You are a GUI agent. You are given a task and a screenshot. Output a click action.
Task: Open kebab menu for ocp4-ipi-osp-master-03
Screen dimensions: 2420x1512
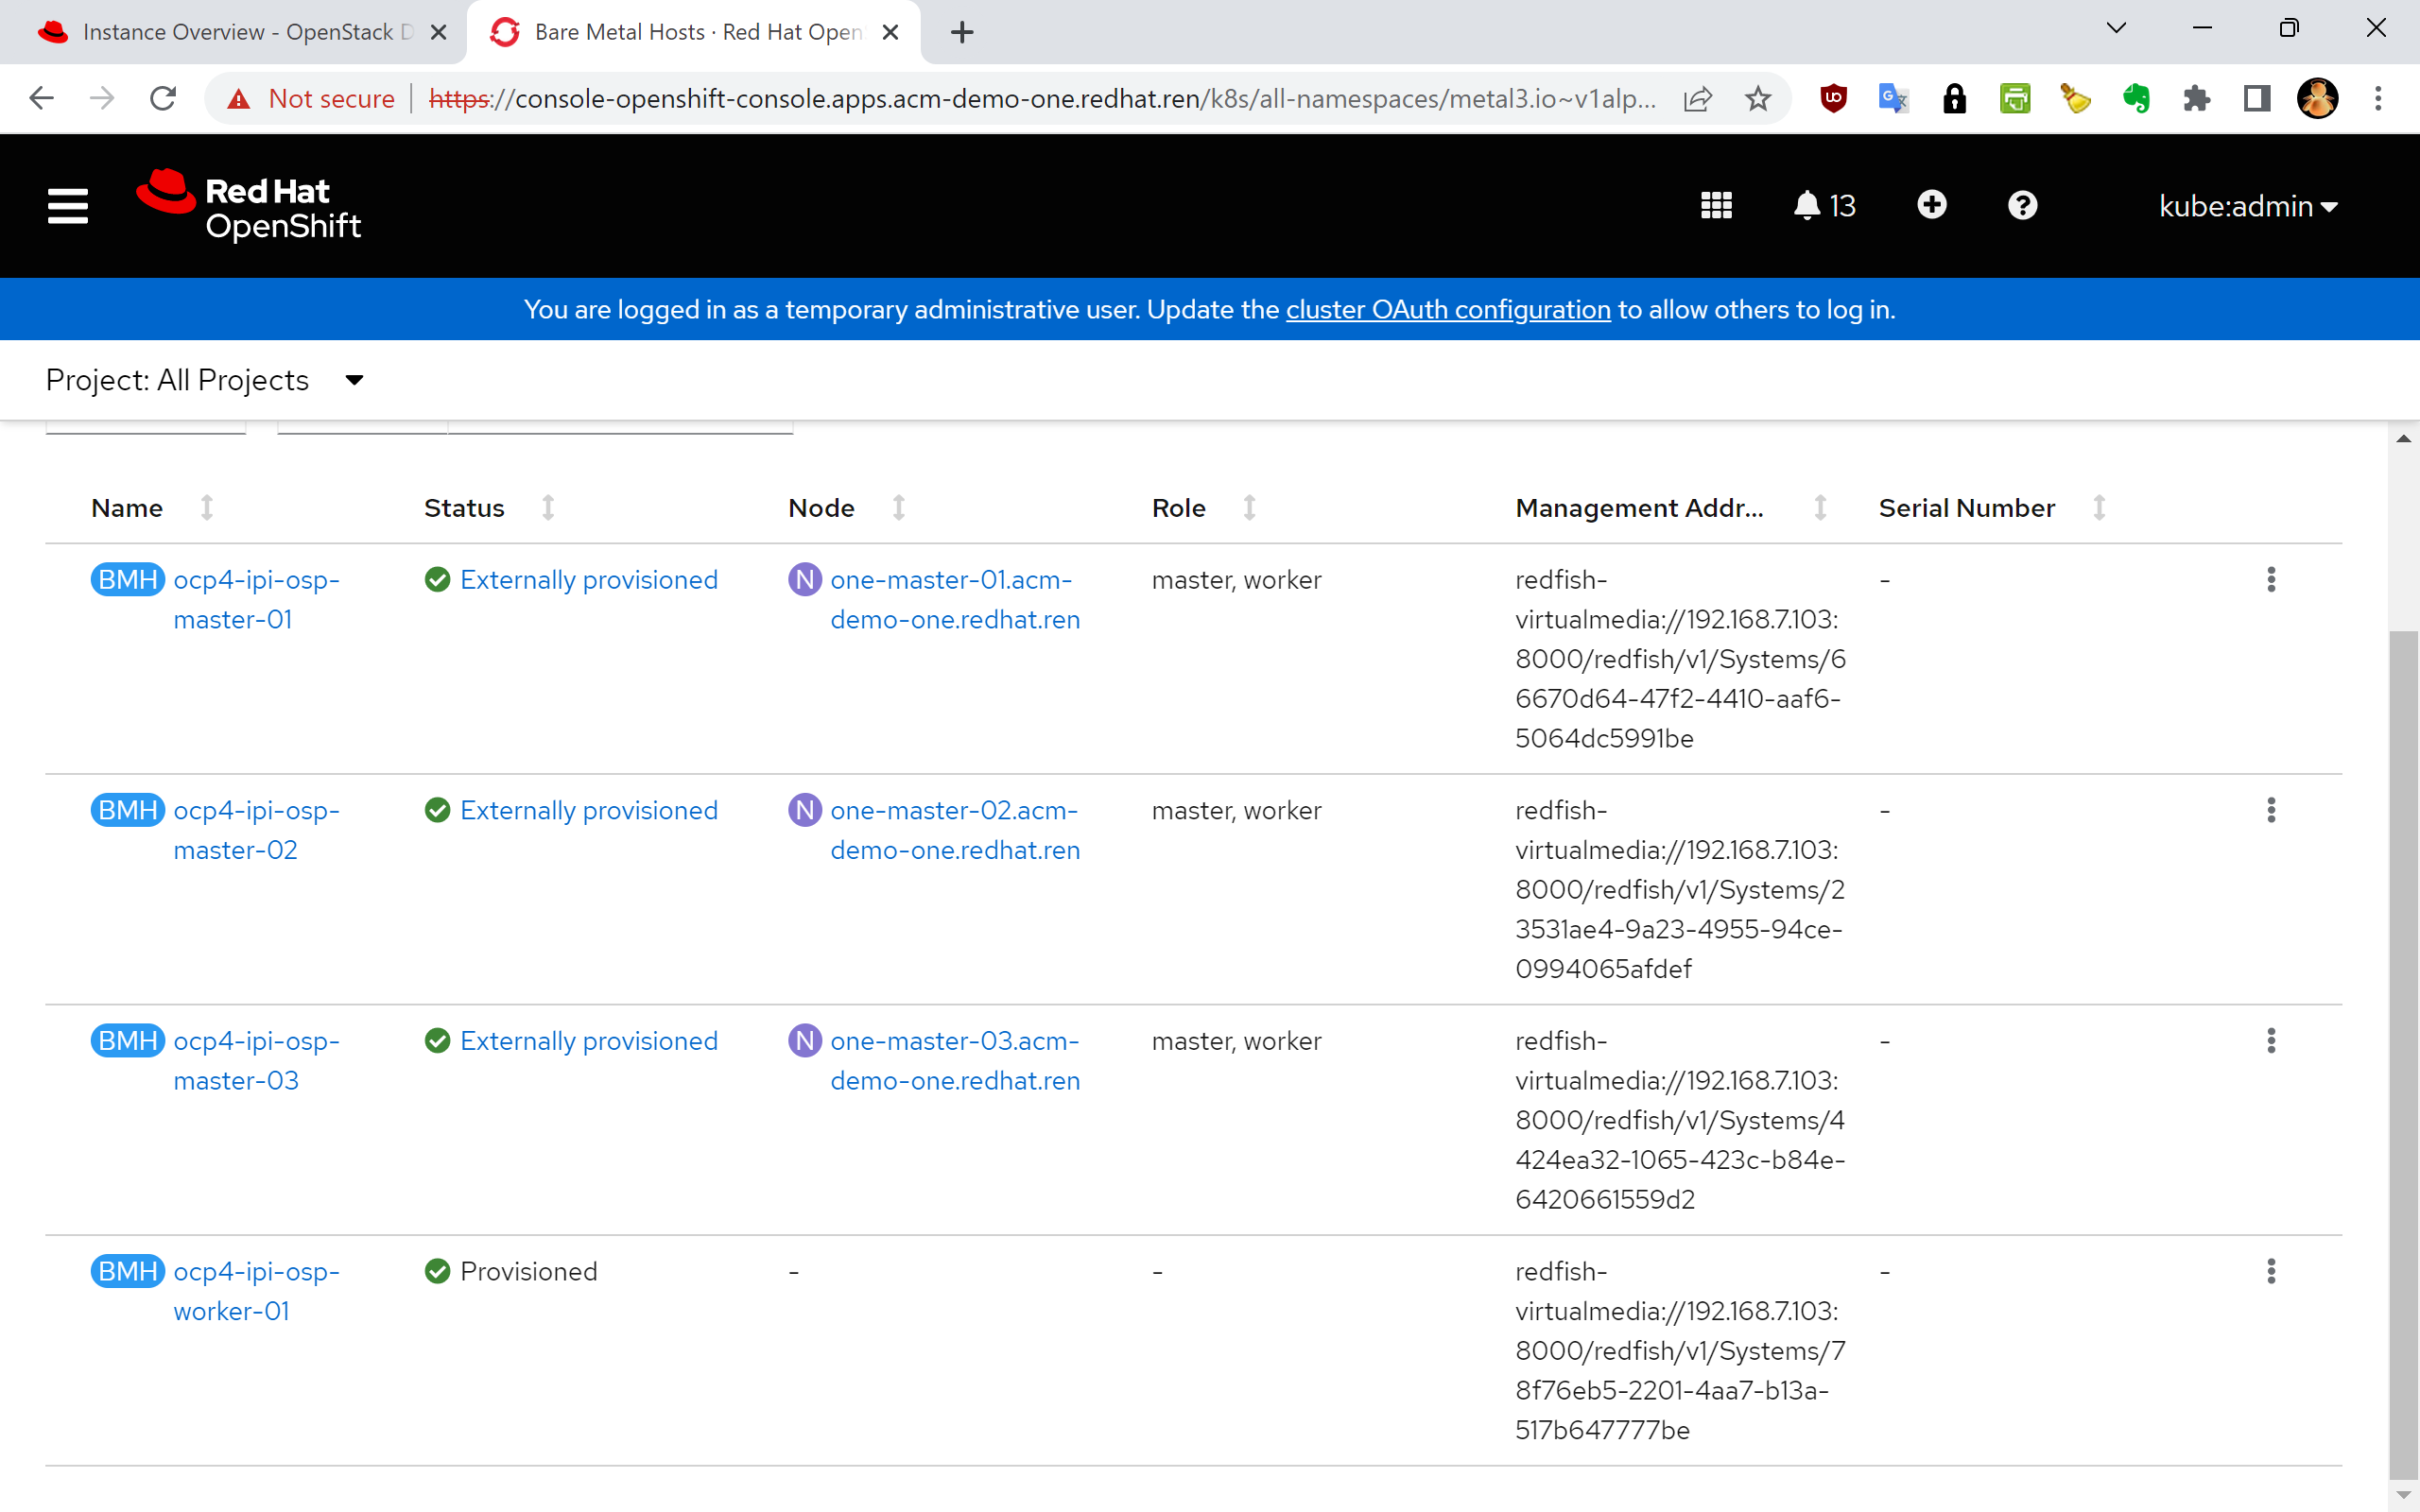(x=2271, y=1041)
